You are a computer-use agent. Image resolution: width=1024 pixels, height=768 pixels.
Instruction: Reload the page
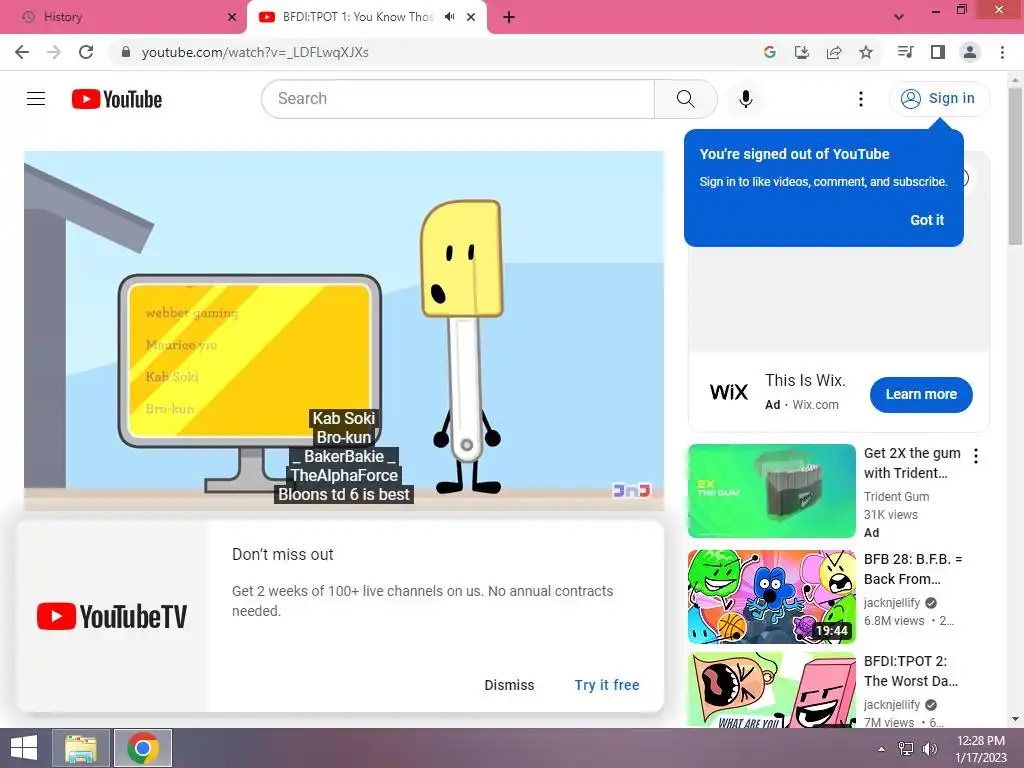coord(86,52)
